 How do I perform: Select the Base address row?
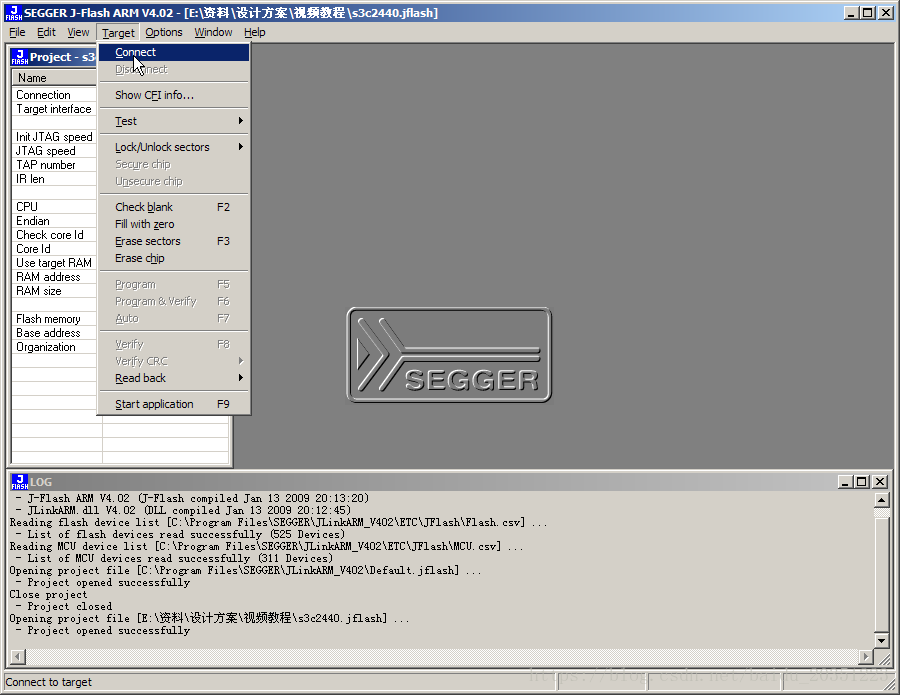coord(55,333)
